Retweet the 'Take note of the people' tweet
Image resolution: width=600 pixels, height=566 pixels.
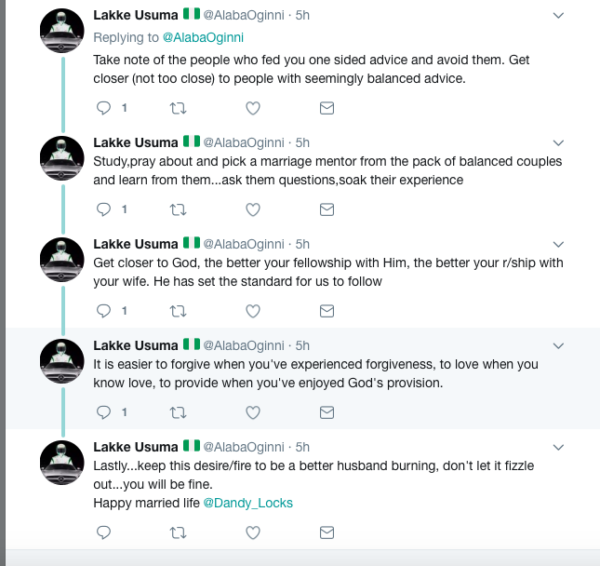pos(178,108)
